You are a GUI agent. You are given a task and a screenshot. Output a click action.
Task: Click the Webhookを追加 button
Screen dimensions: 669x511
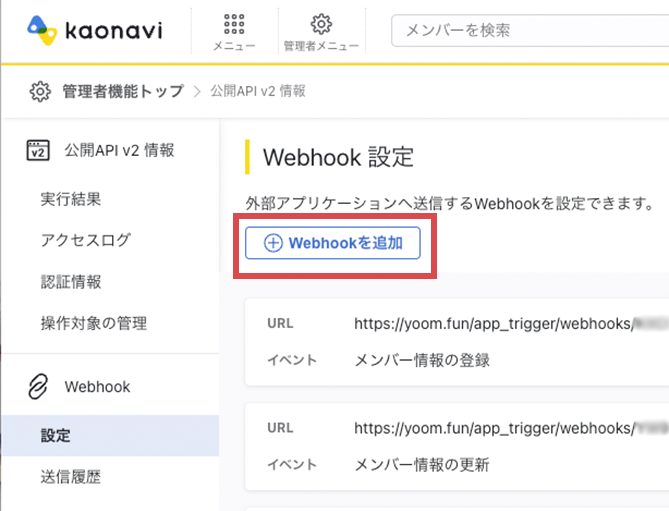(x=333, y=243)
